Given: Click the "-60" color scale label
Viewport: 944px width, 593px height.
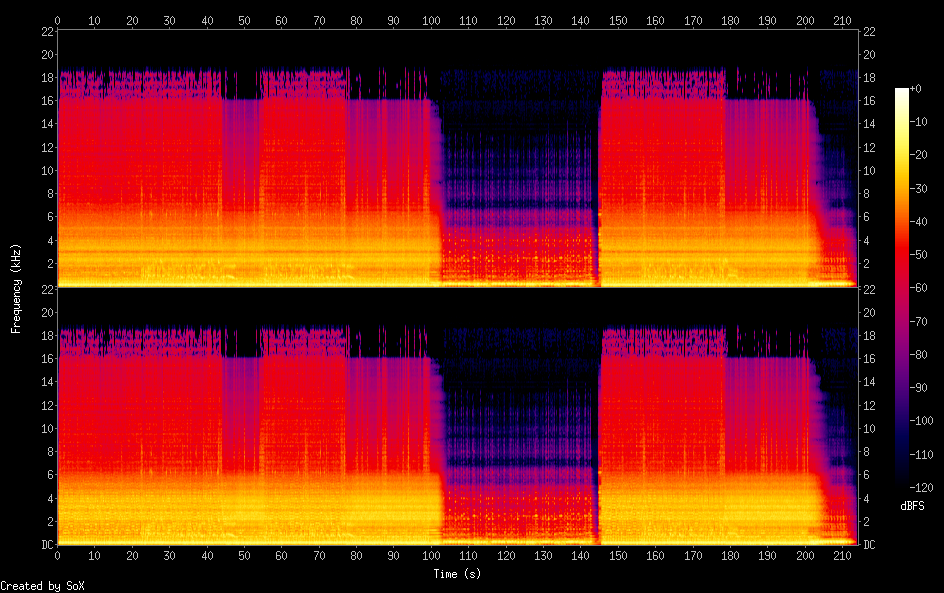Looking at the screenshot, I should click(919, 288).
